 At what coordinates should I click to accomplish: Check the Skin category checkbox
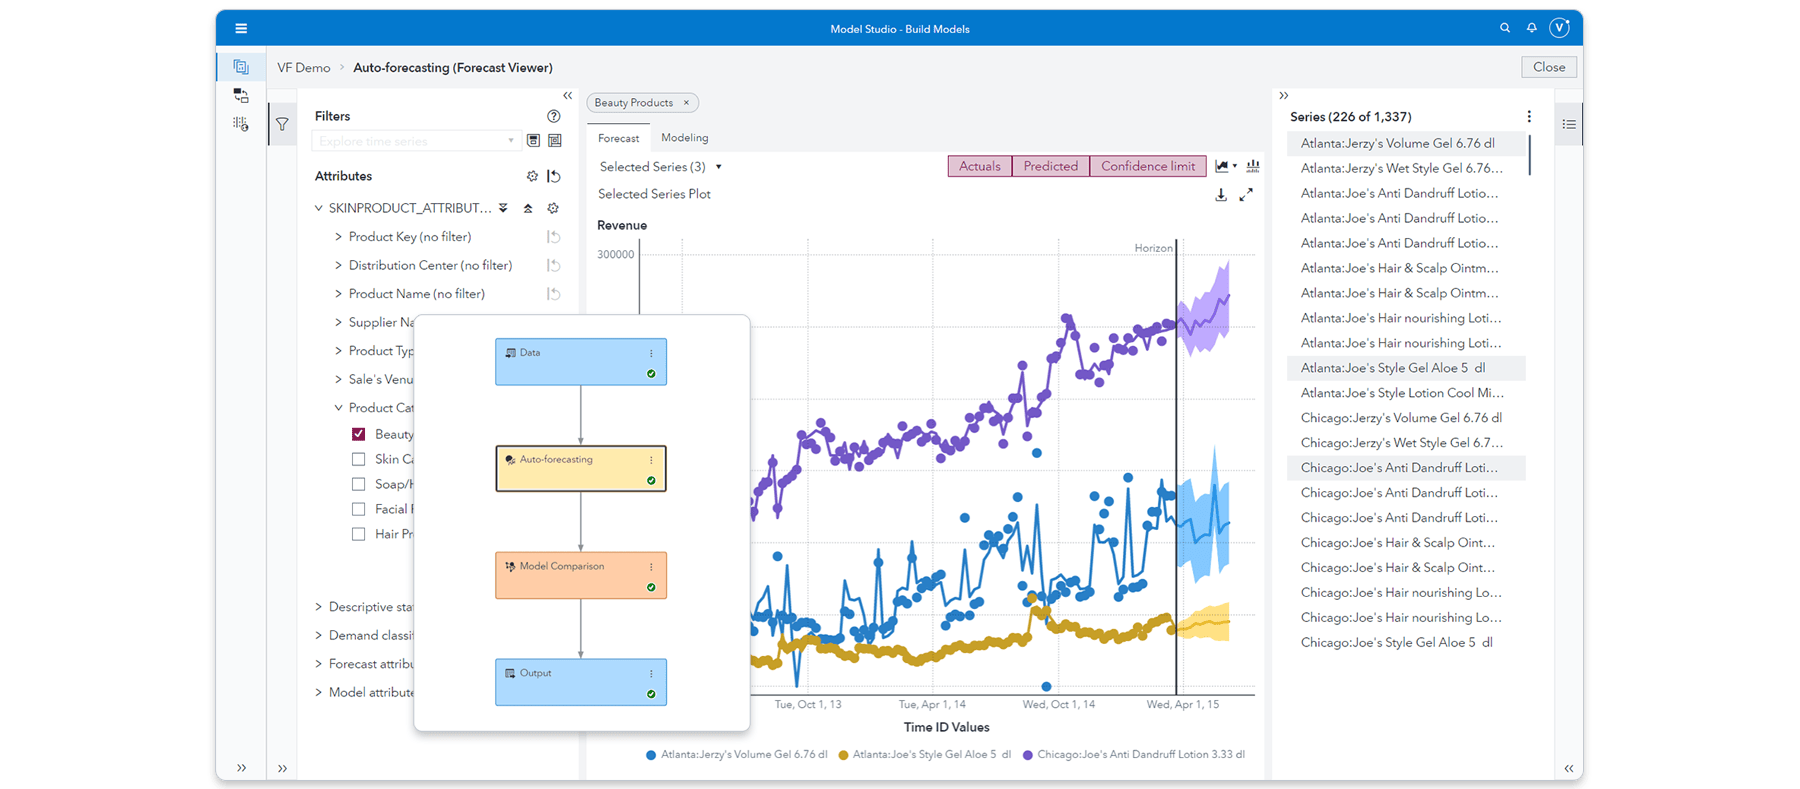pyautogui.click(x=358, y=459)
